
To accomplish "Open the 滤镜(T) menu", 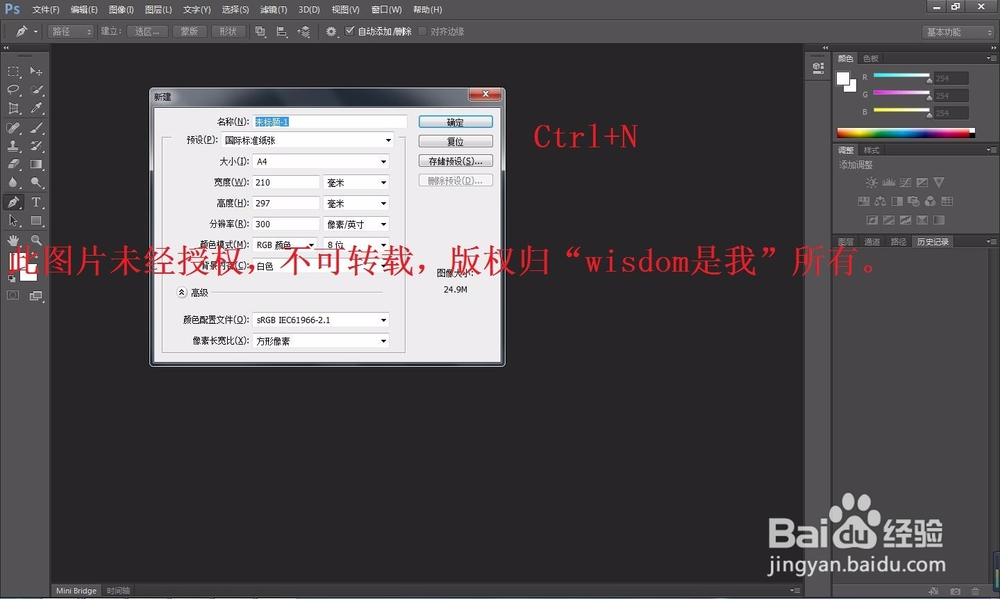I will [274, 10].
